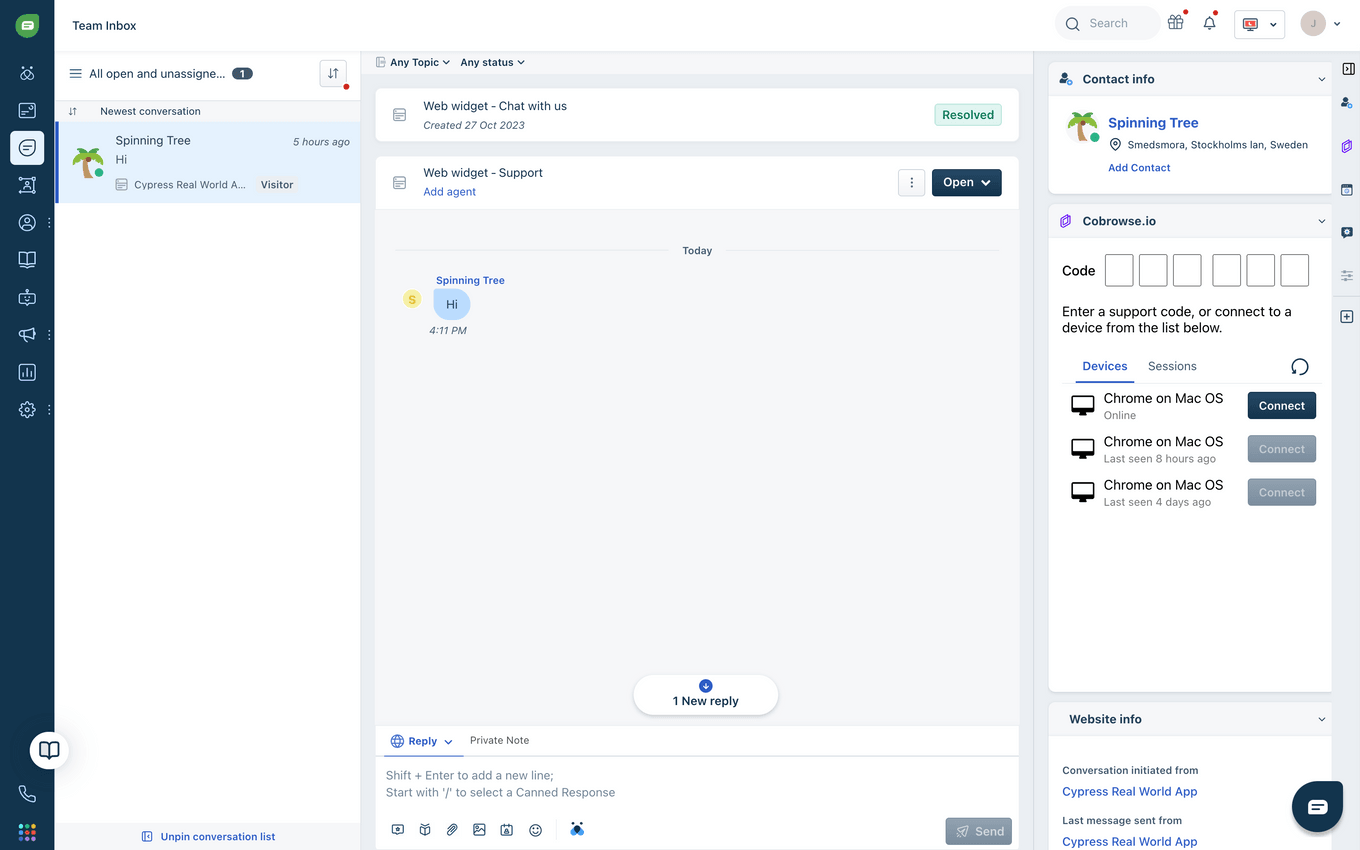Switch to the Private Note tab
Screen dimensions: 1360x850
pyautogui.click(x=499, y=741)
